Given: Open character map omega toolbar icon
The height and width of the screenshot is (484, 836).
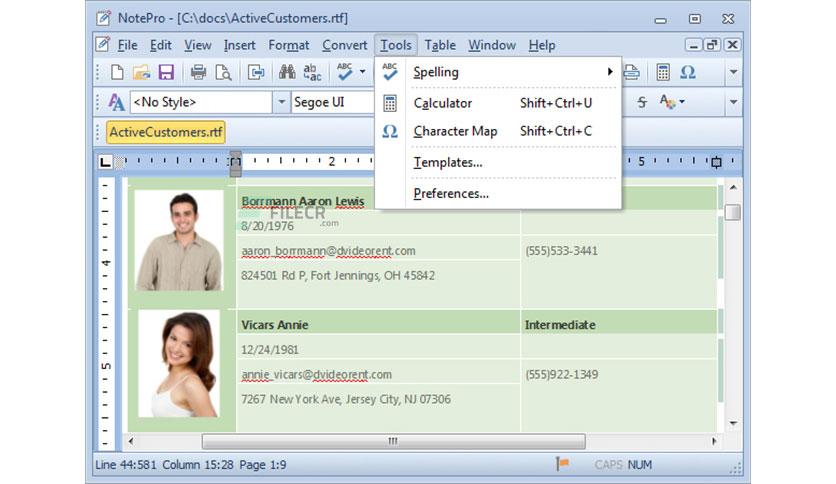Looking at the screenshot, I should 688,72.
